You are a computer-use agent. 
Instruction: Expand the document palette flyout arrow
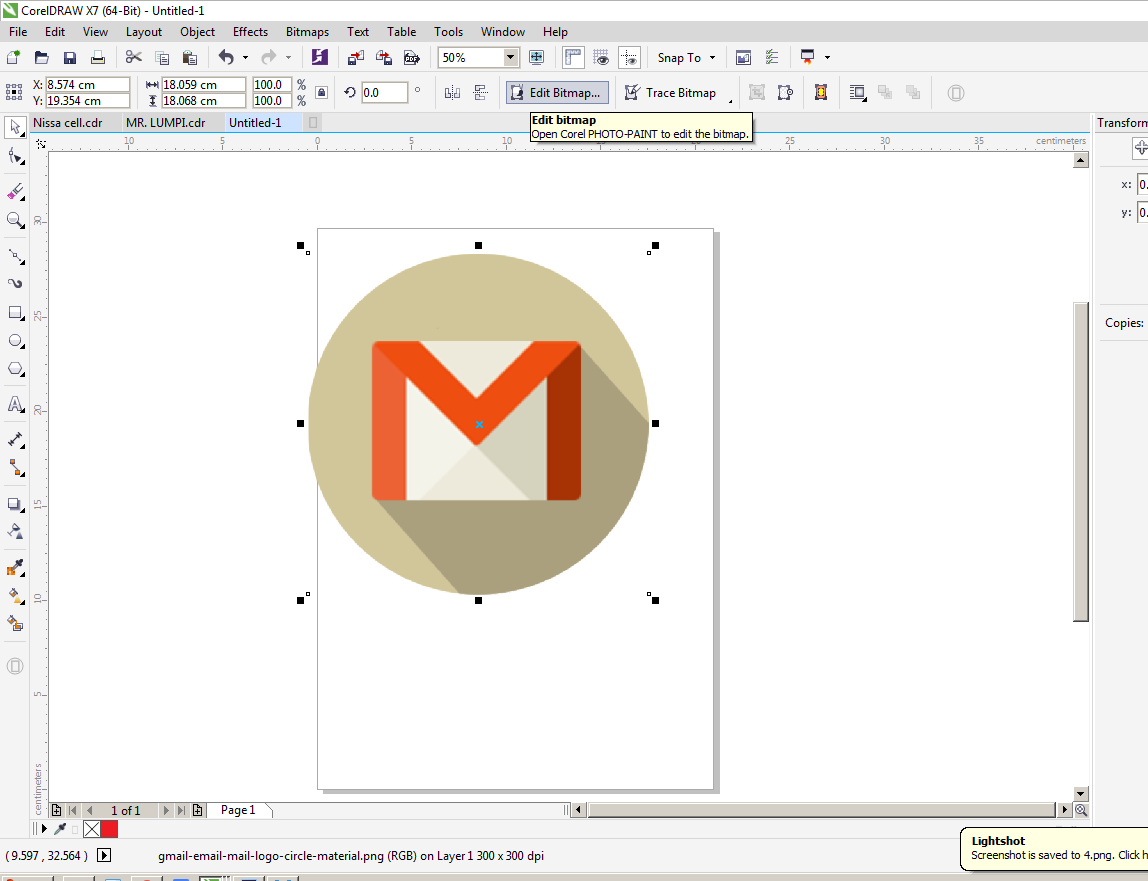44,829
